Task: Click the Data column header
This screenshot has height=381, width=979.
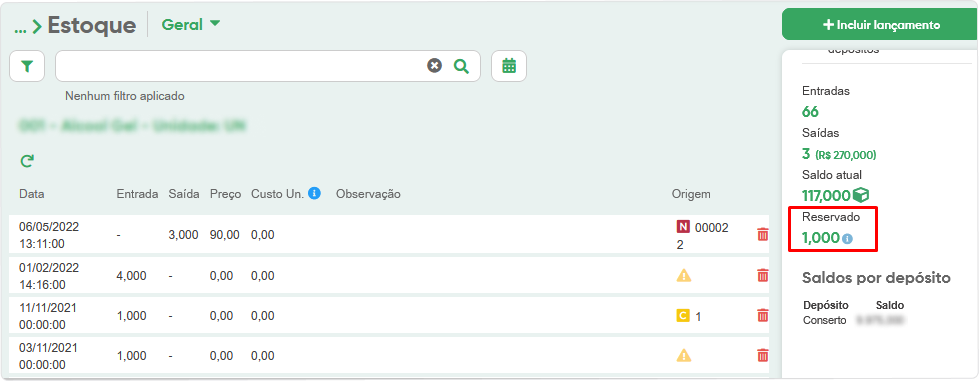Action: click(32, 194)
